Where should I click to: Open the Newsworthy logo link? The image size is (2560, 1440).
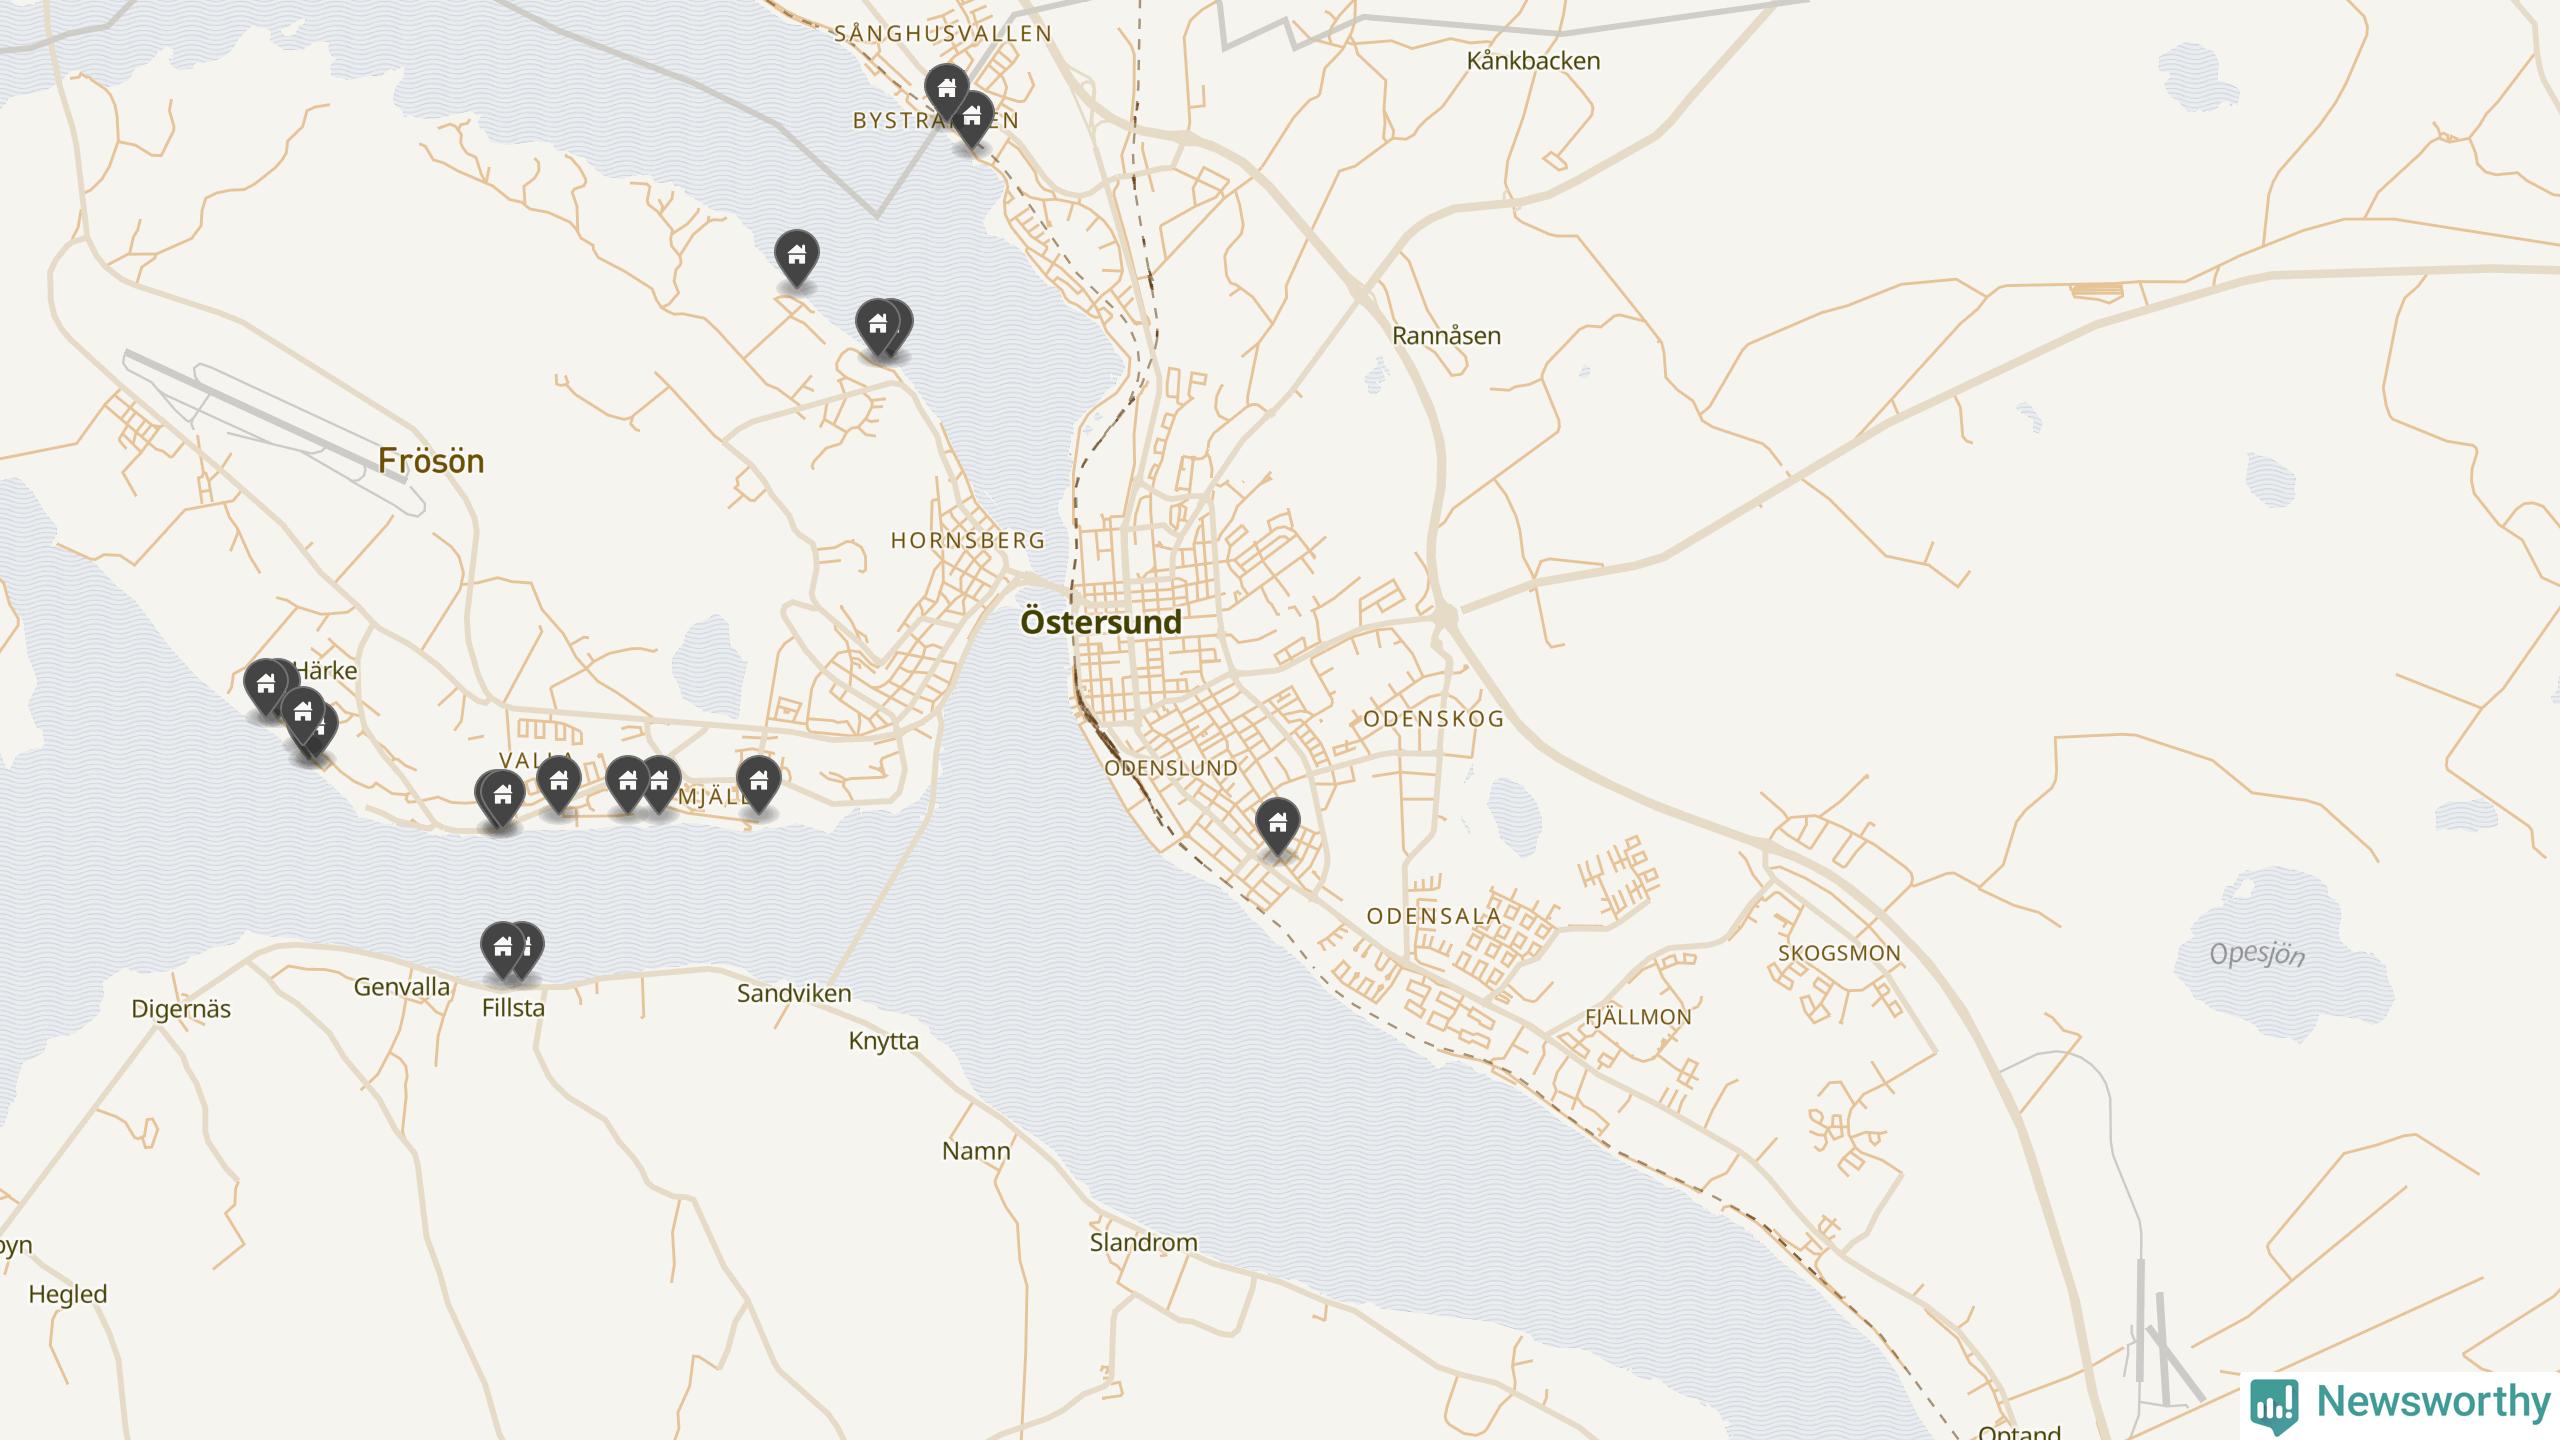pos(2400,1404)
